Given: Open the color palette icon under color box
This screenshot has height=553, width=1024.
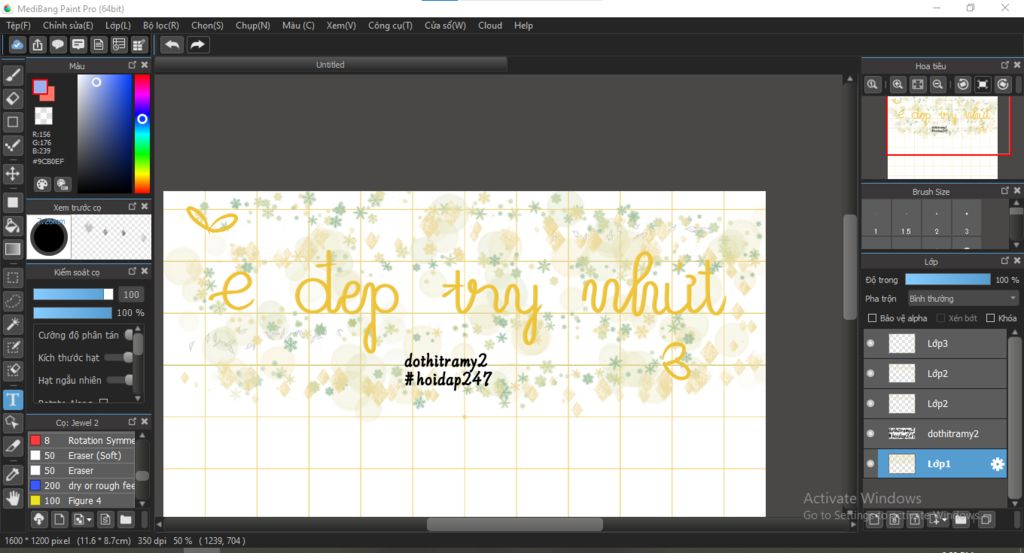Looking at the screenshot, I should click(x=42, y=184).
